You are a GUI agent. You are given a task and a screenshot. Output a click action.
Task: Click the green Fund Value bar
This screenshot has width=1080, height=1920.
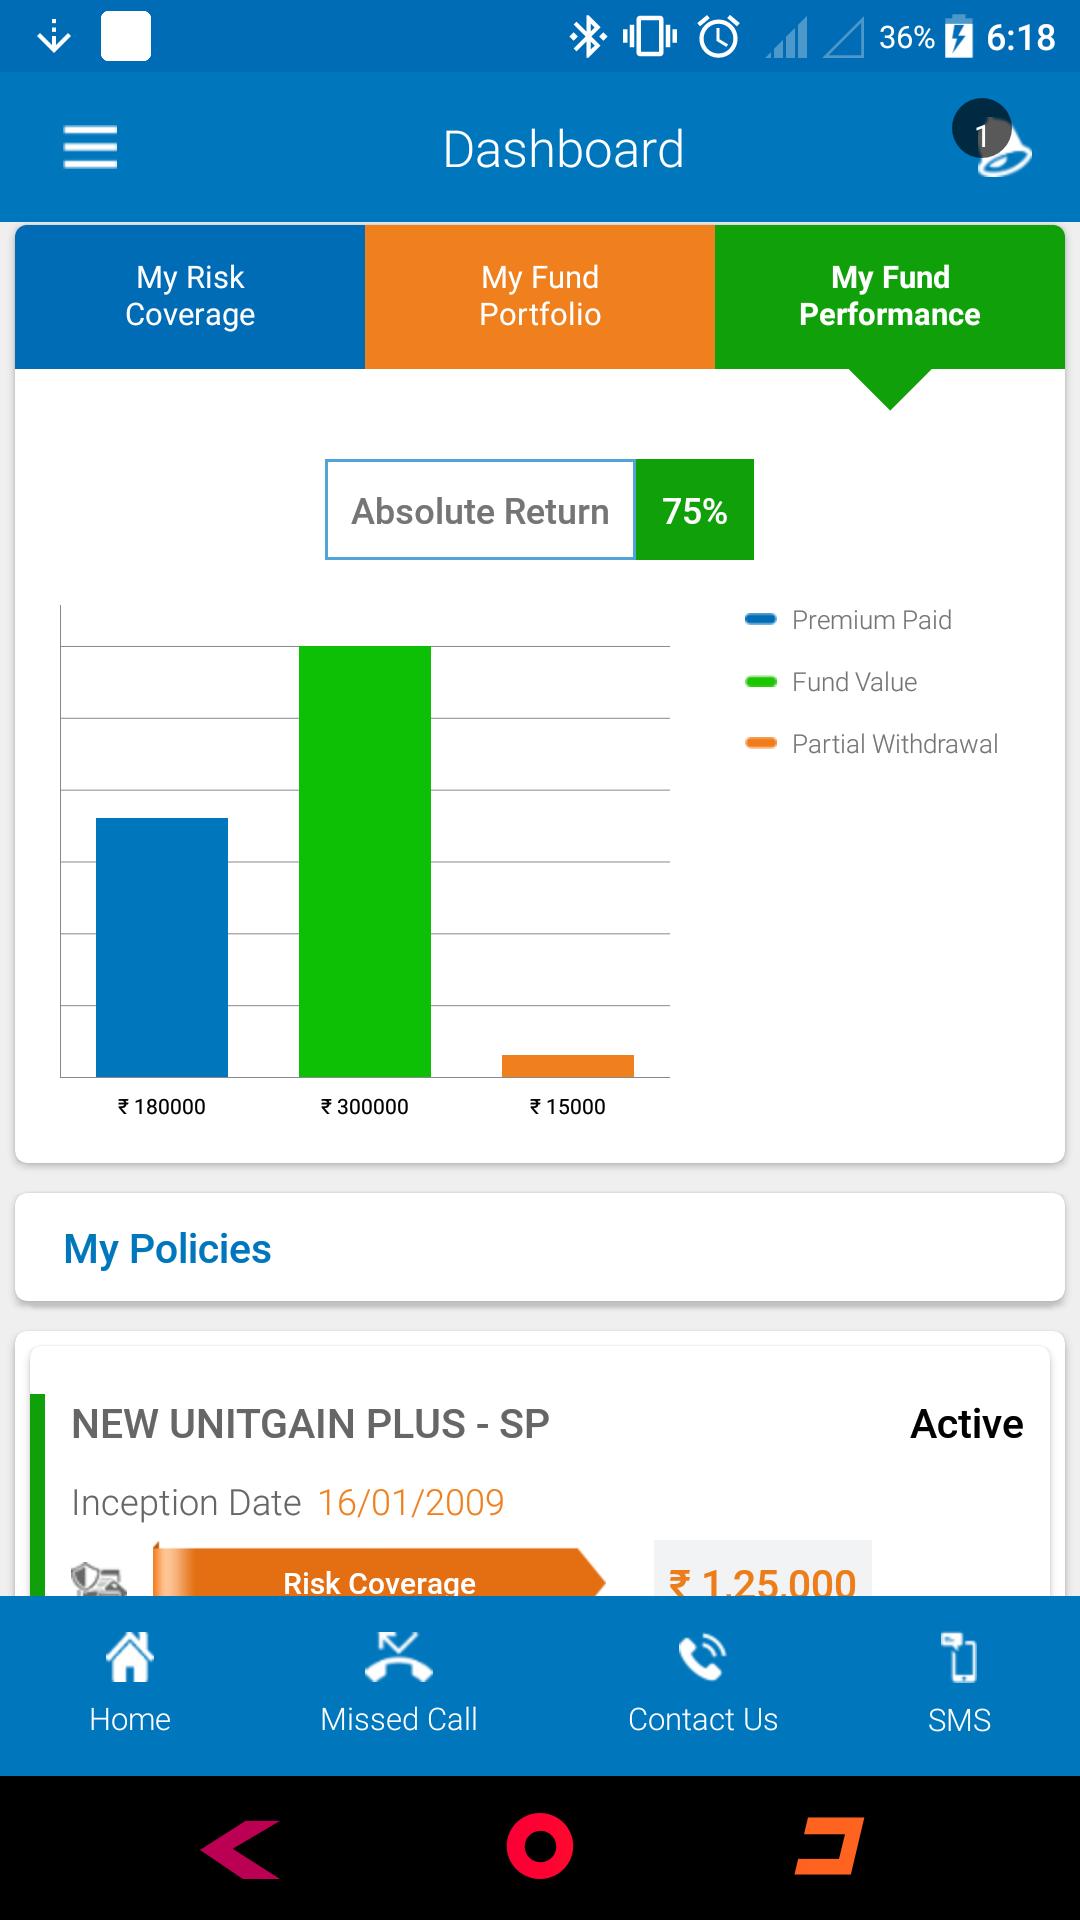click(365, 860)
